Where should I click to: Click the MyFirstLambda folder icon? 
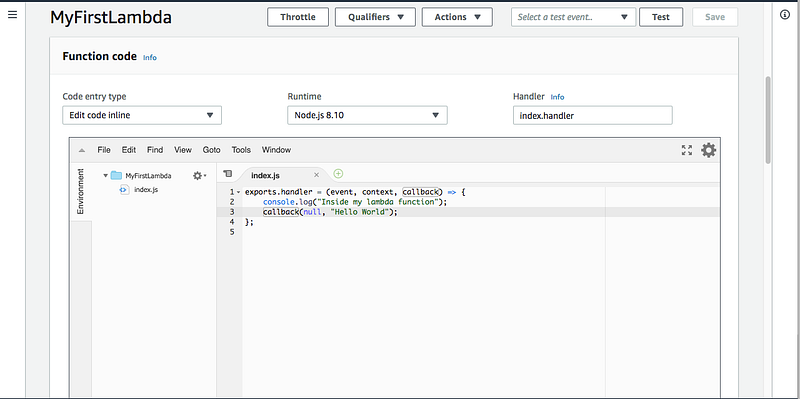tap(116, 176)
